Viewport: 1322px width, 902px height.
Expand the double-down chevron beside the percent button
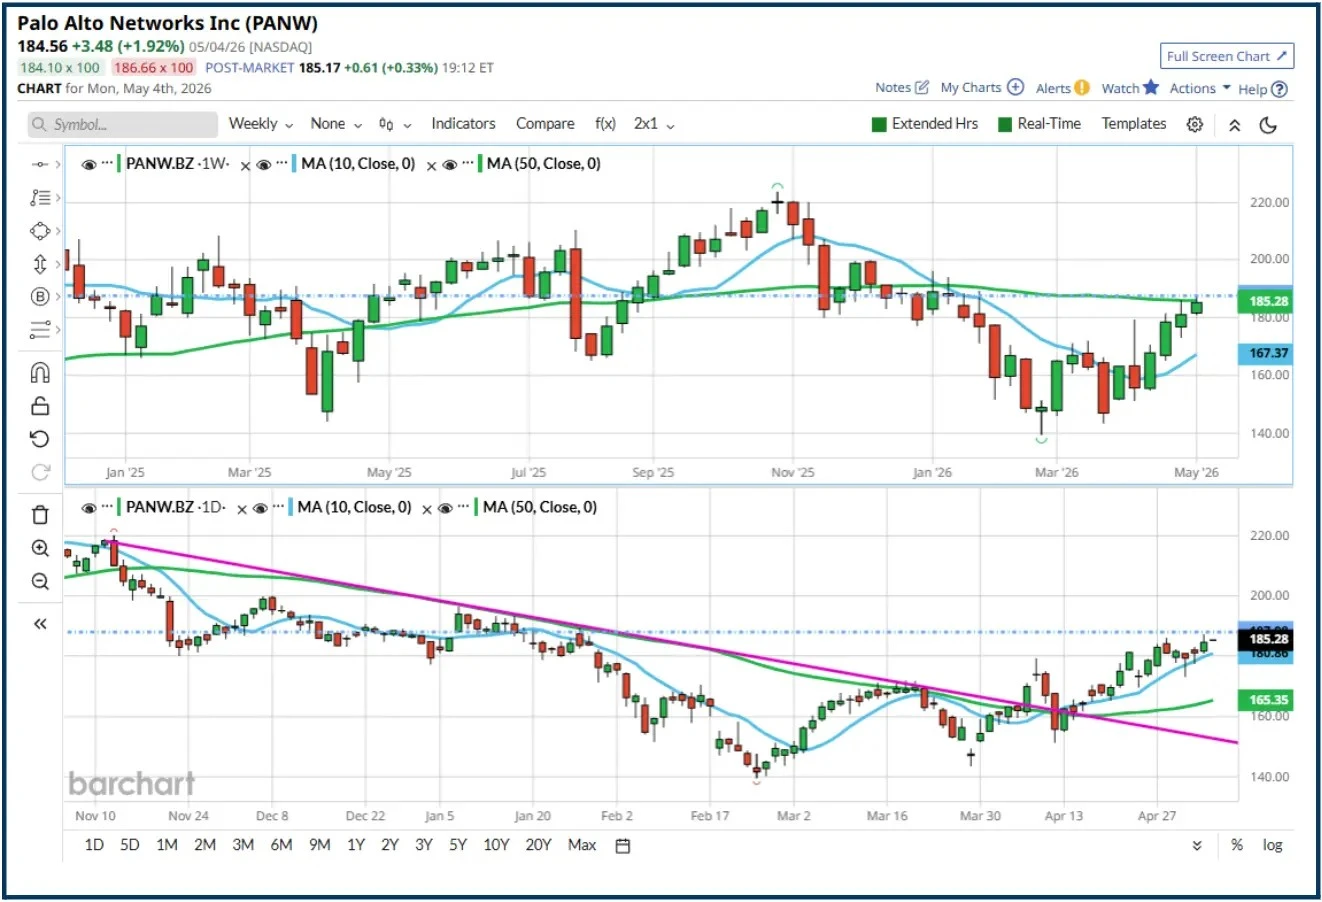[1197, 846]
